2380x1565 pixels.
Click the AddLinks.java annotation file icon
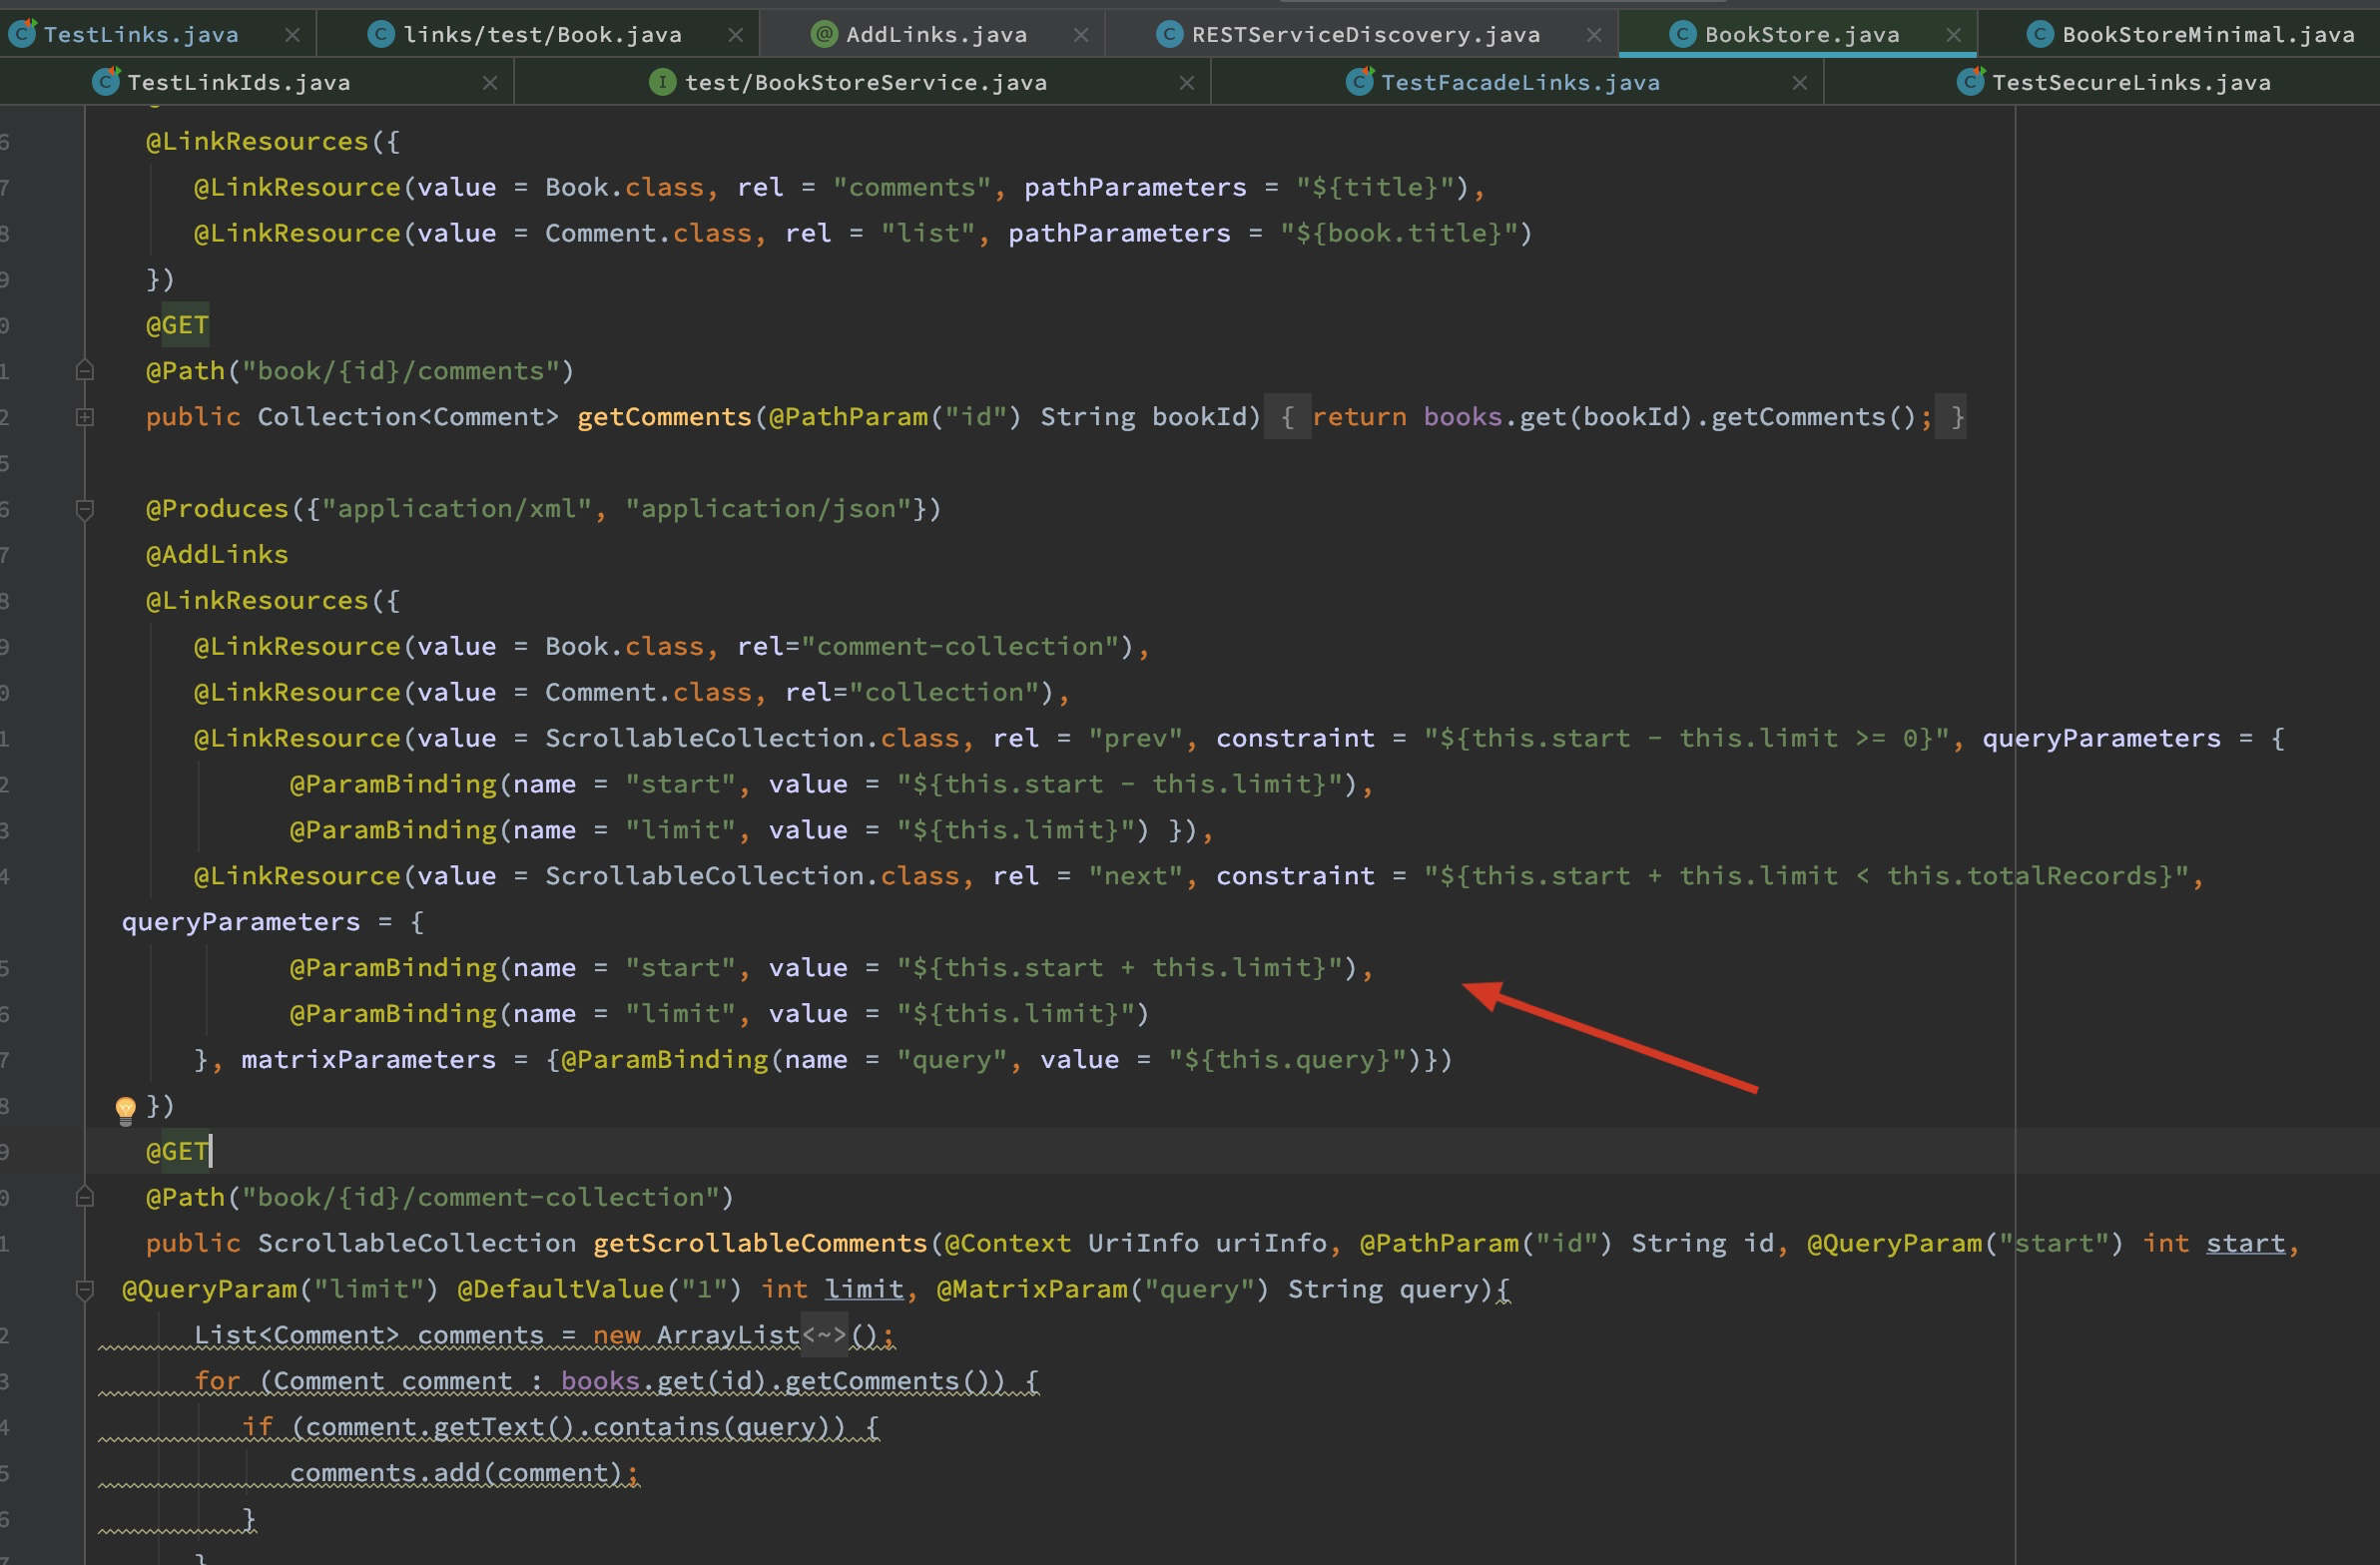[x=823, y=34]
